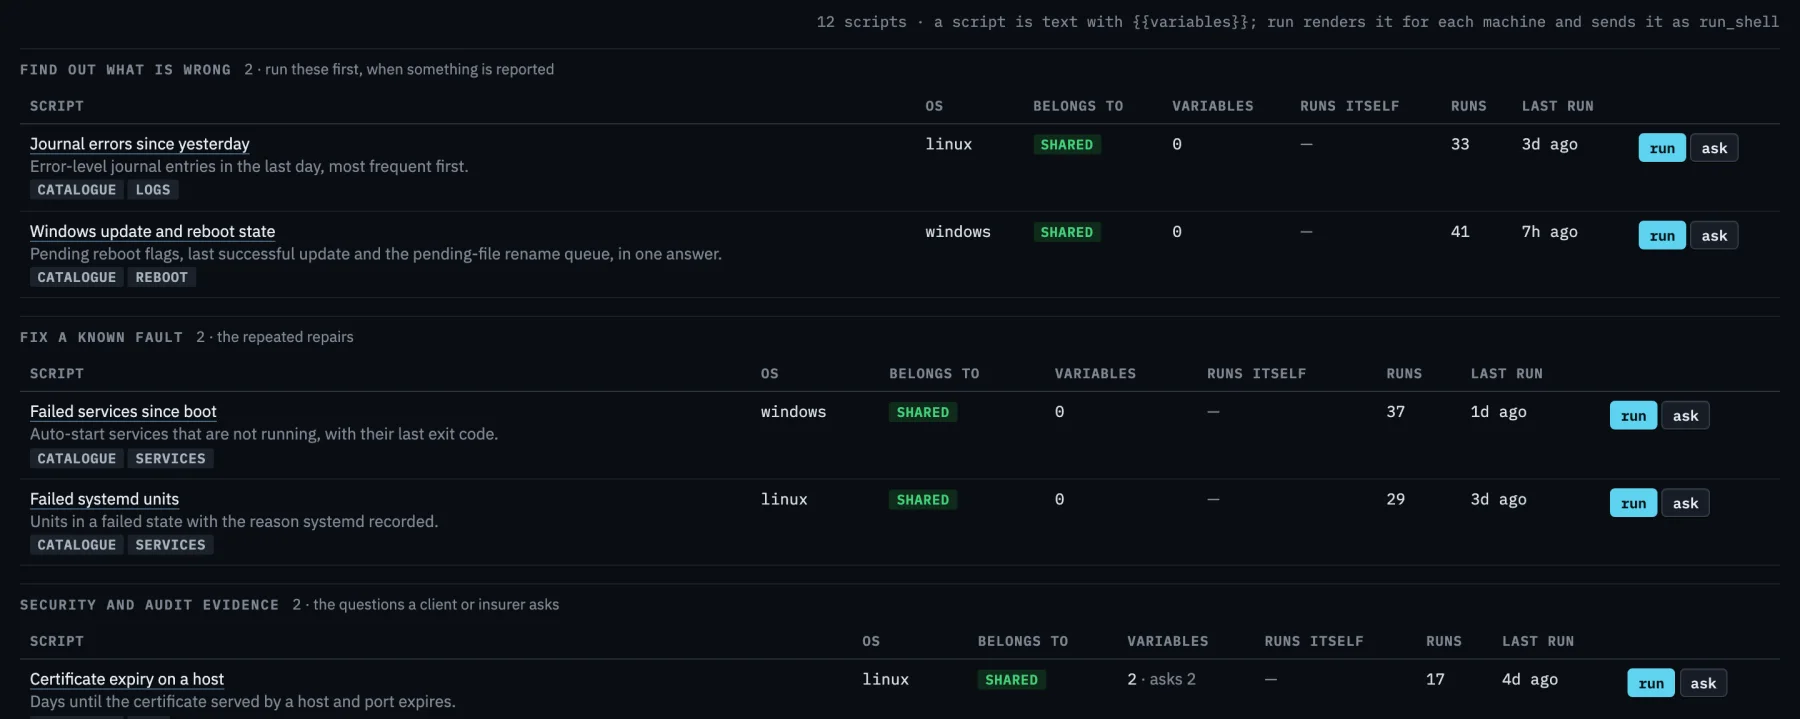The height and width of the screenshot is (719, 1800).
Task: Click SERVICES tag under Failed systemd units
Action: click(170, 545)
